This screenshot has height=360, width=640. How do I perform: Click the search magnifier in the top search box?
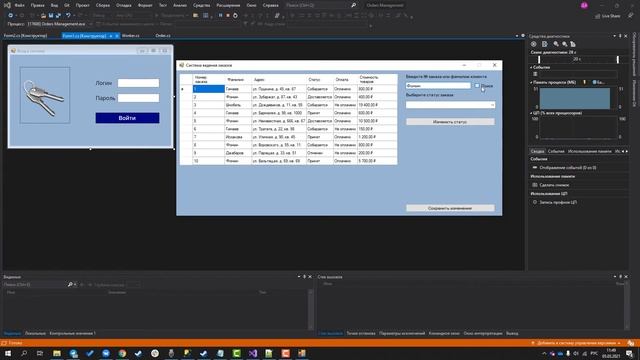[x=353, y=5]
